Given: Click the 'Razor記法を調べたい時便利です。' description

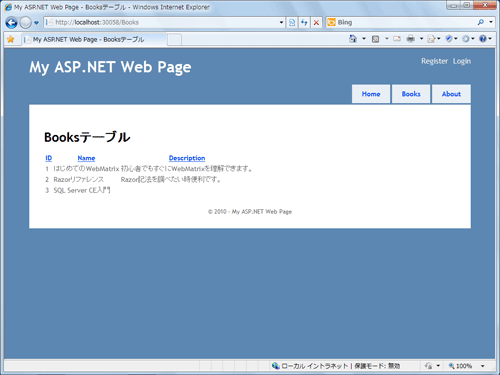Looking at the screenshot, I should (x=171, y=179).
